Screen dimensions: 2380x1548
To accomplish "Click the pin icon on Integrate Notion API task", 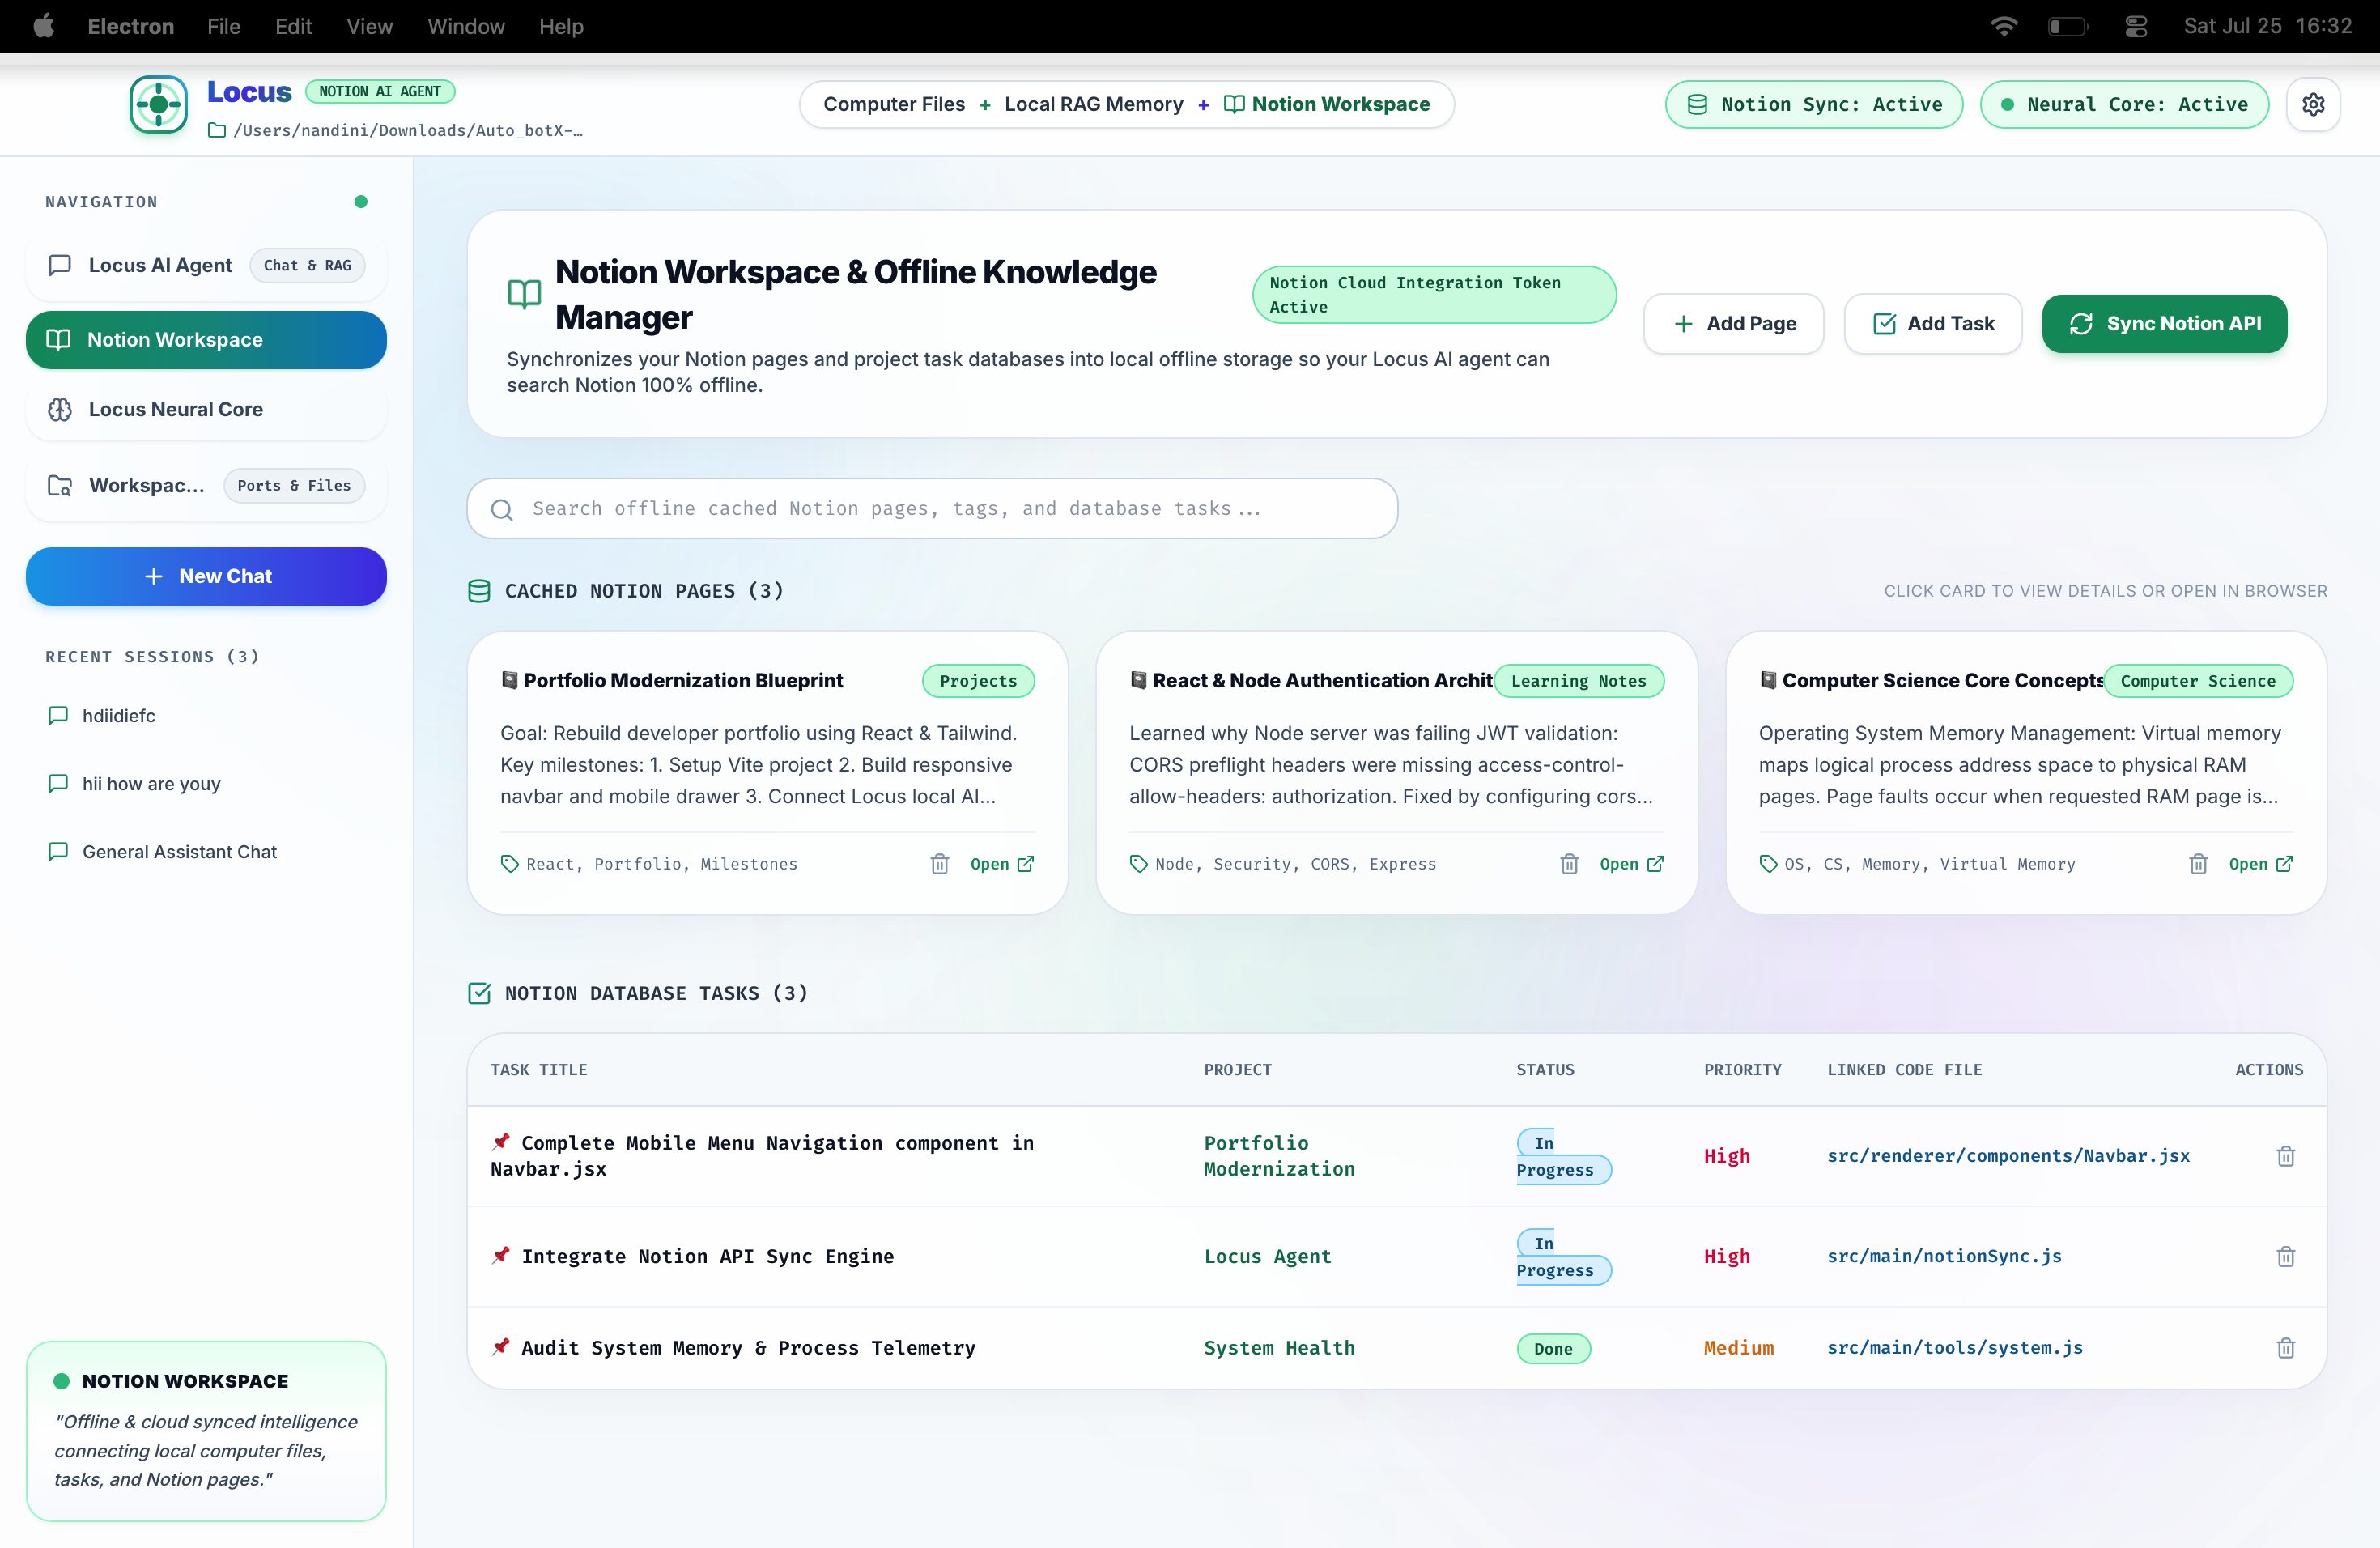I will click(x=501, y=1254).
